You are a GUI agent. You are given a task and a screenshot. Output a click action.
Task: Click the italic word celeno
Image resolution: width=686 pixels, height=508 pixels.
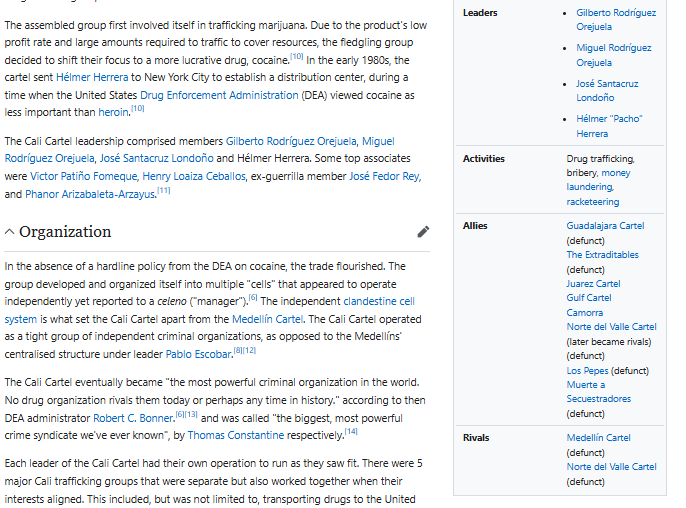click(172, 301)
